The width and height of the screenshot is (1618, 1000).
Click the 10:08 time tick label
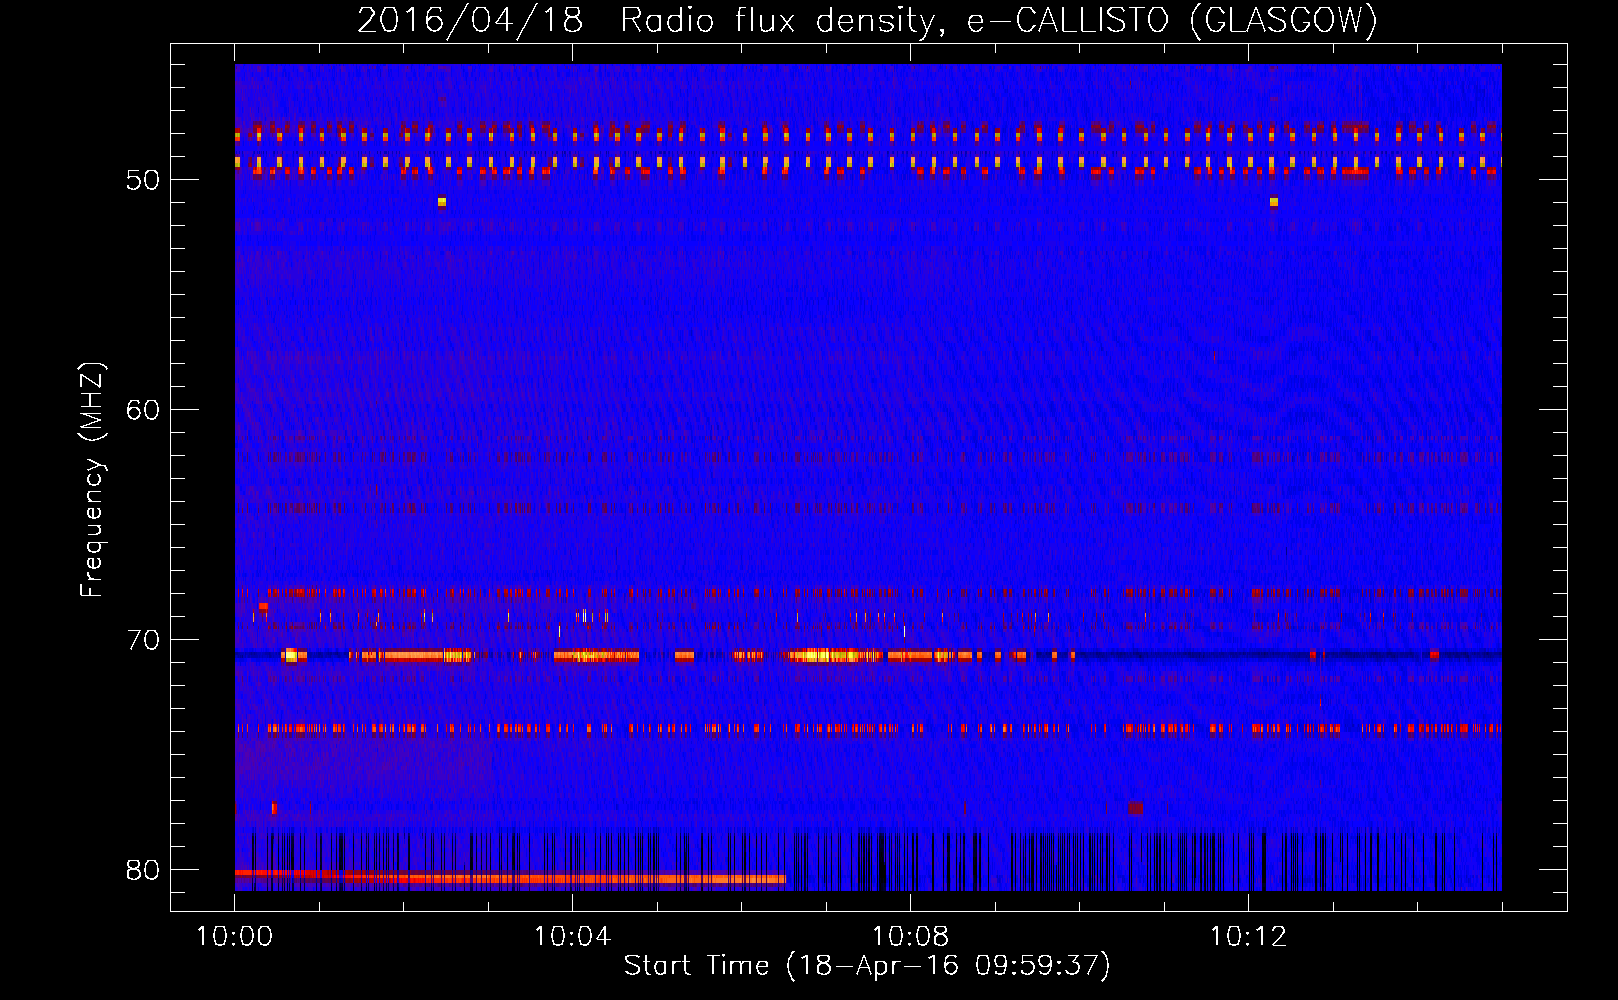point(910,937)
